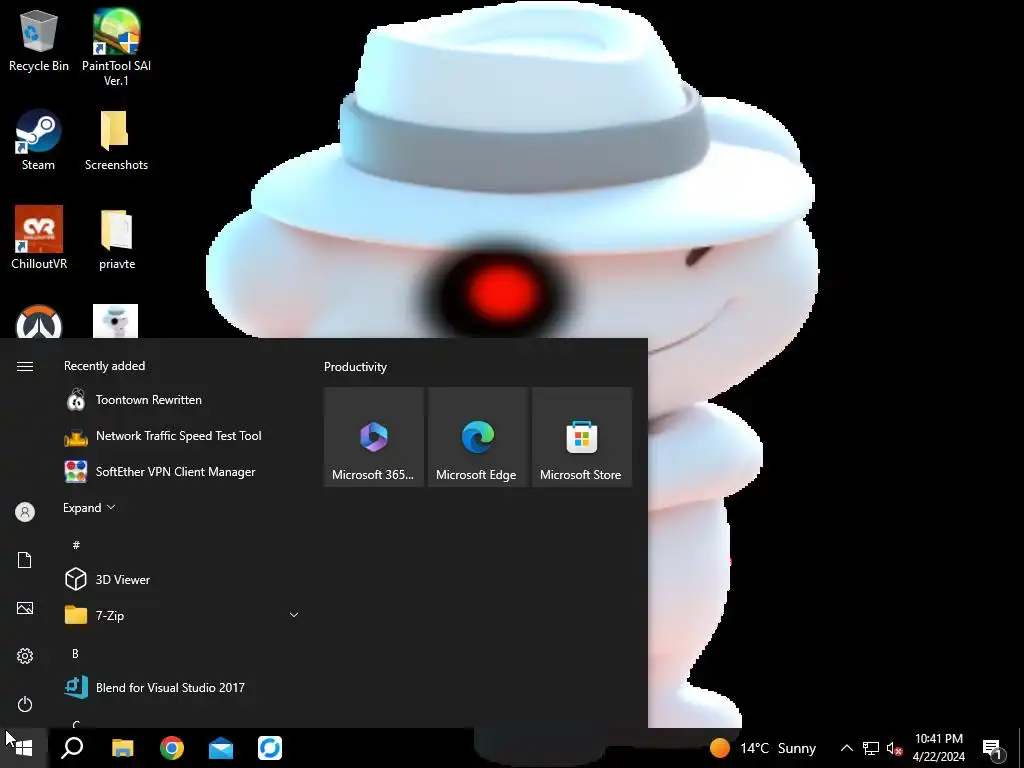
Task: Select the Steam desktop shortcut
Action: (39, 140)
